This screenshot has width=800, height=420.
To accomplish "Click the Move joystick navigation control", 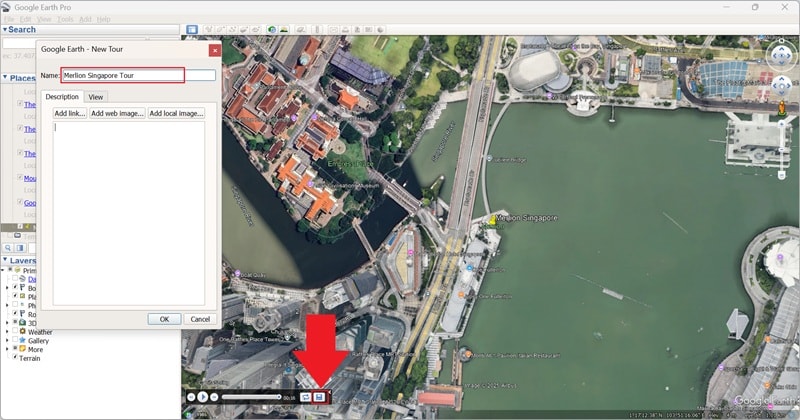I will coord(781,85).
